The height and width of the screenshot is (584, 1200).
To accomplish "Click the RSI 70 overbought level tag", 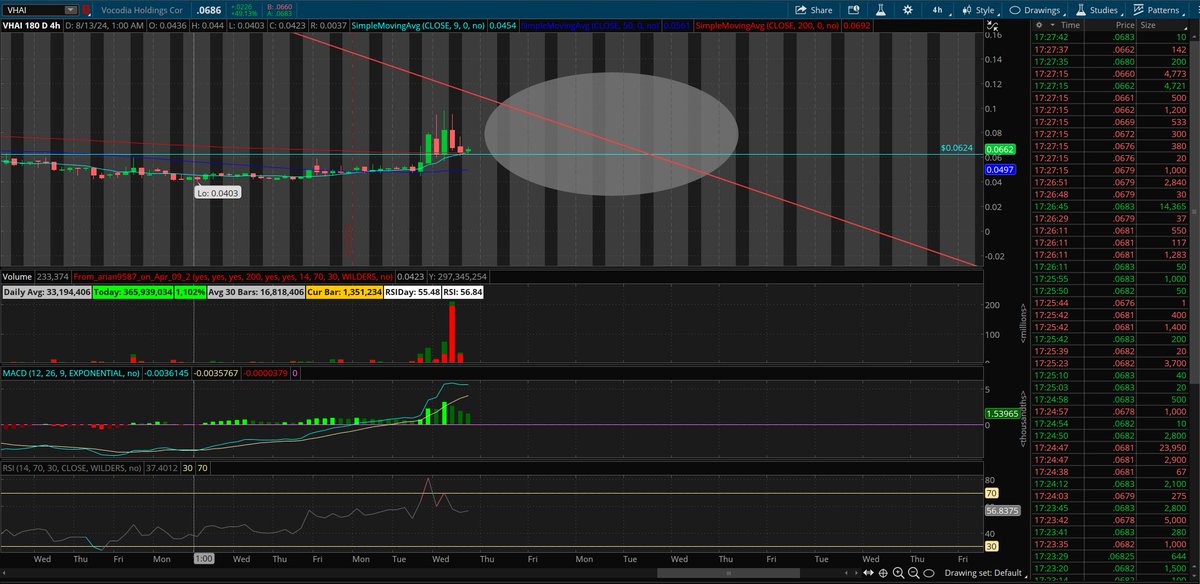I will pos(994,493).
